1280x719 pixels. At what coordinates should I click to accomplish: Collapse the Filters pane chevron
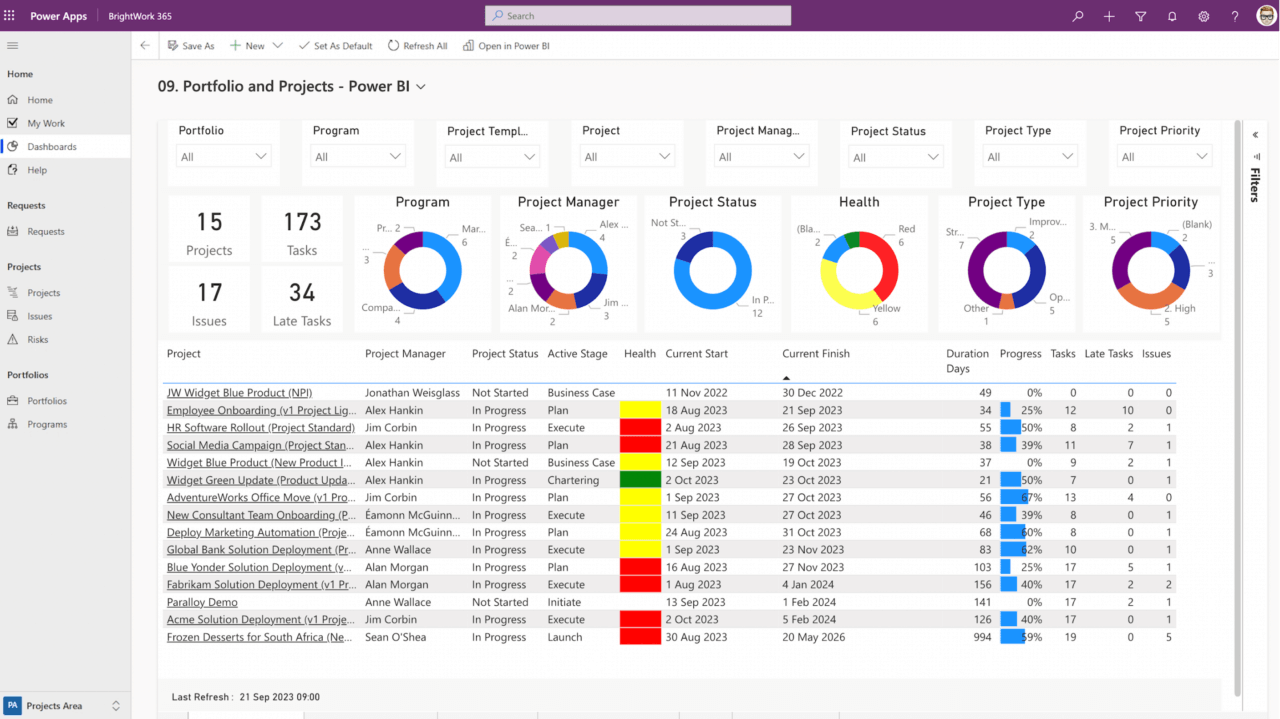pos(1255,133)
